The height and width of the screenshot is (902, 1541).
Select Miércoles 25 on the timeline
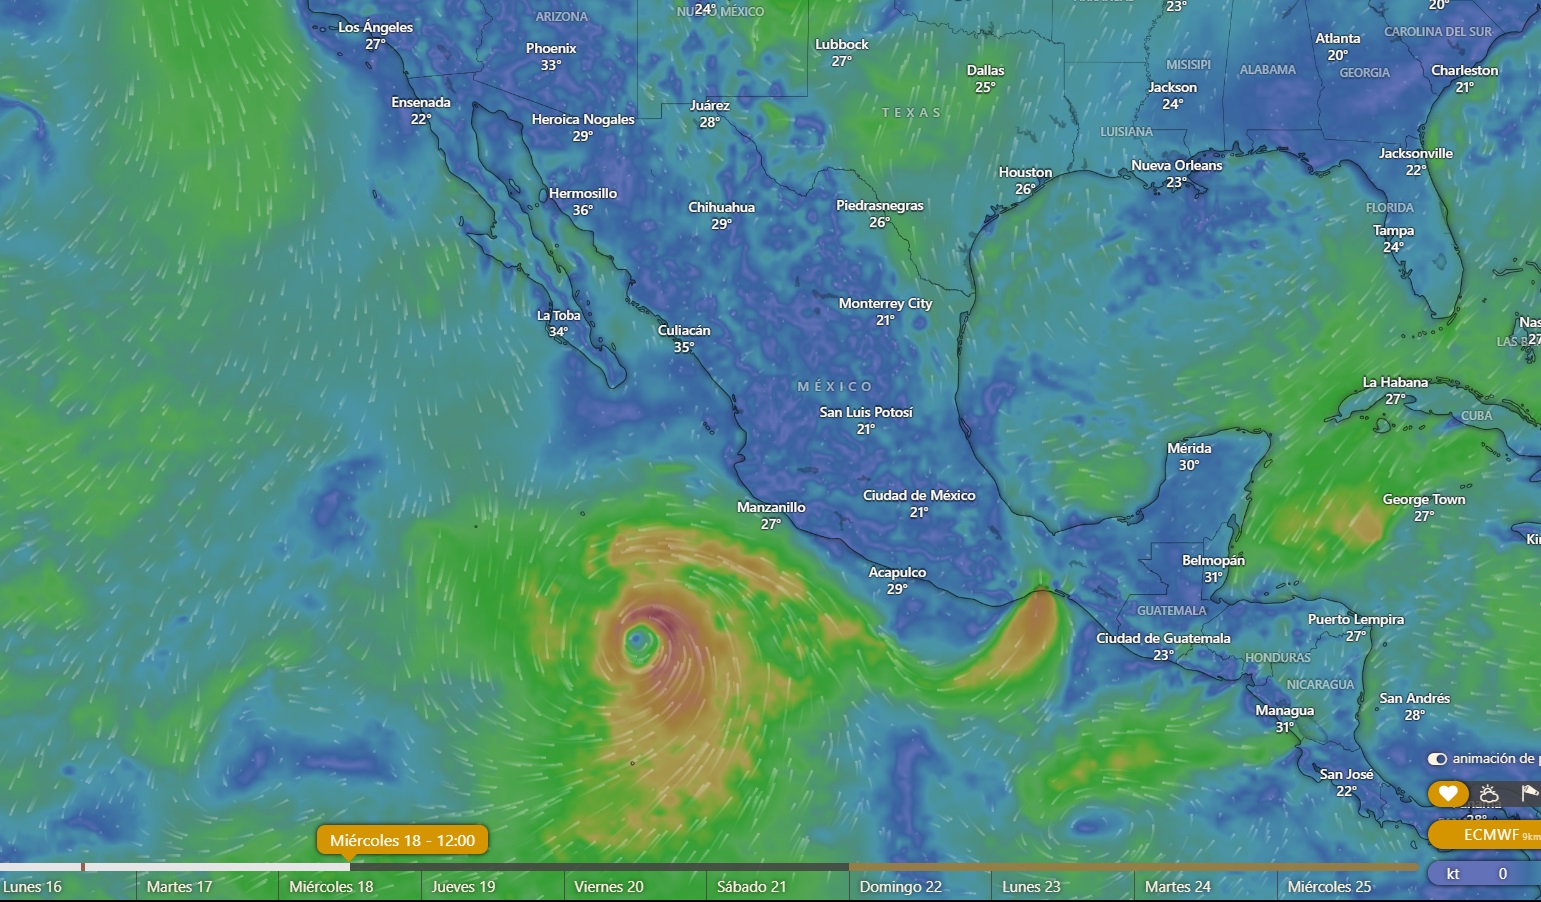[1329, 886]
